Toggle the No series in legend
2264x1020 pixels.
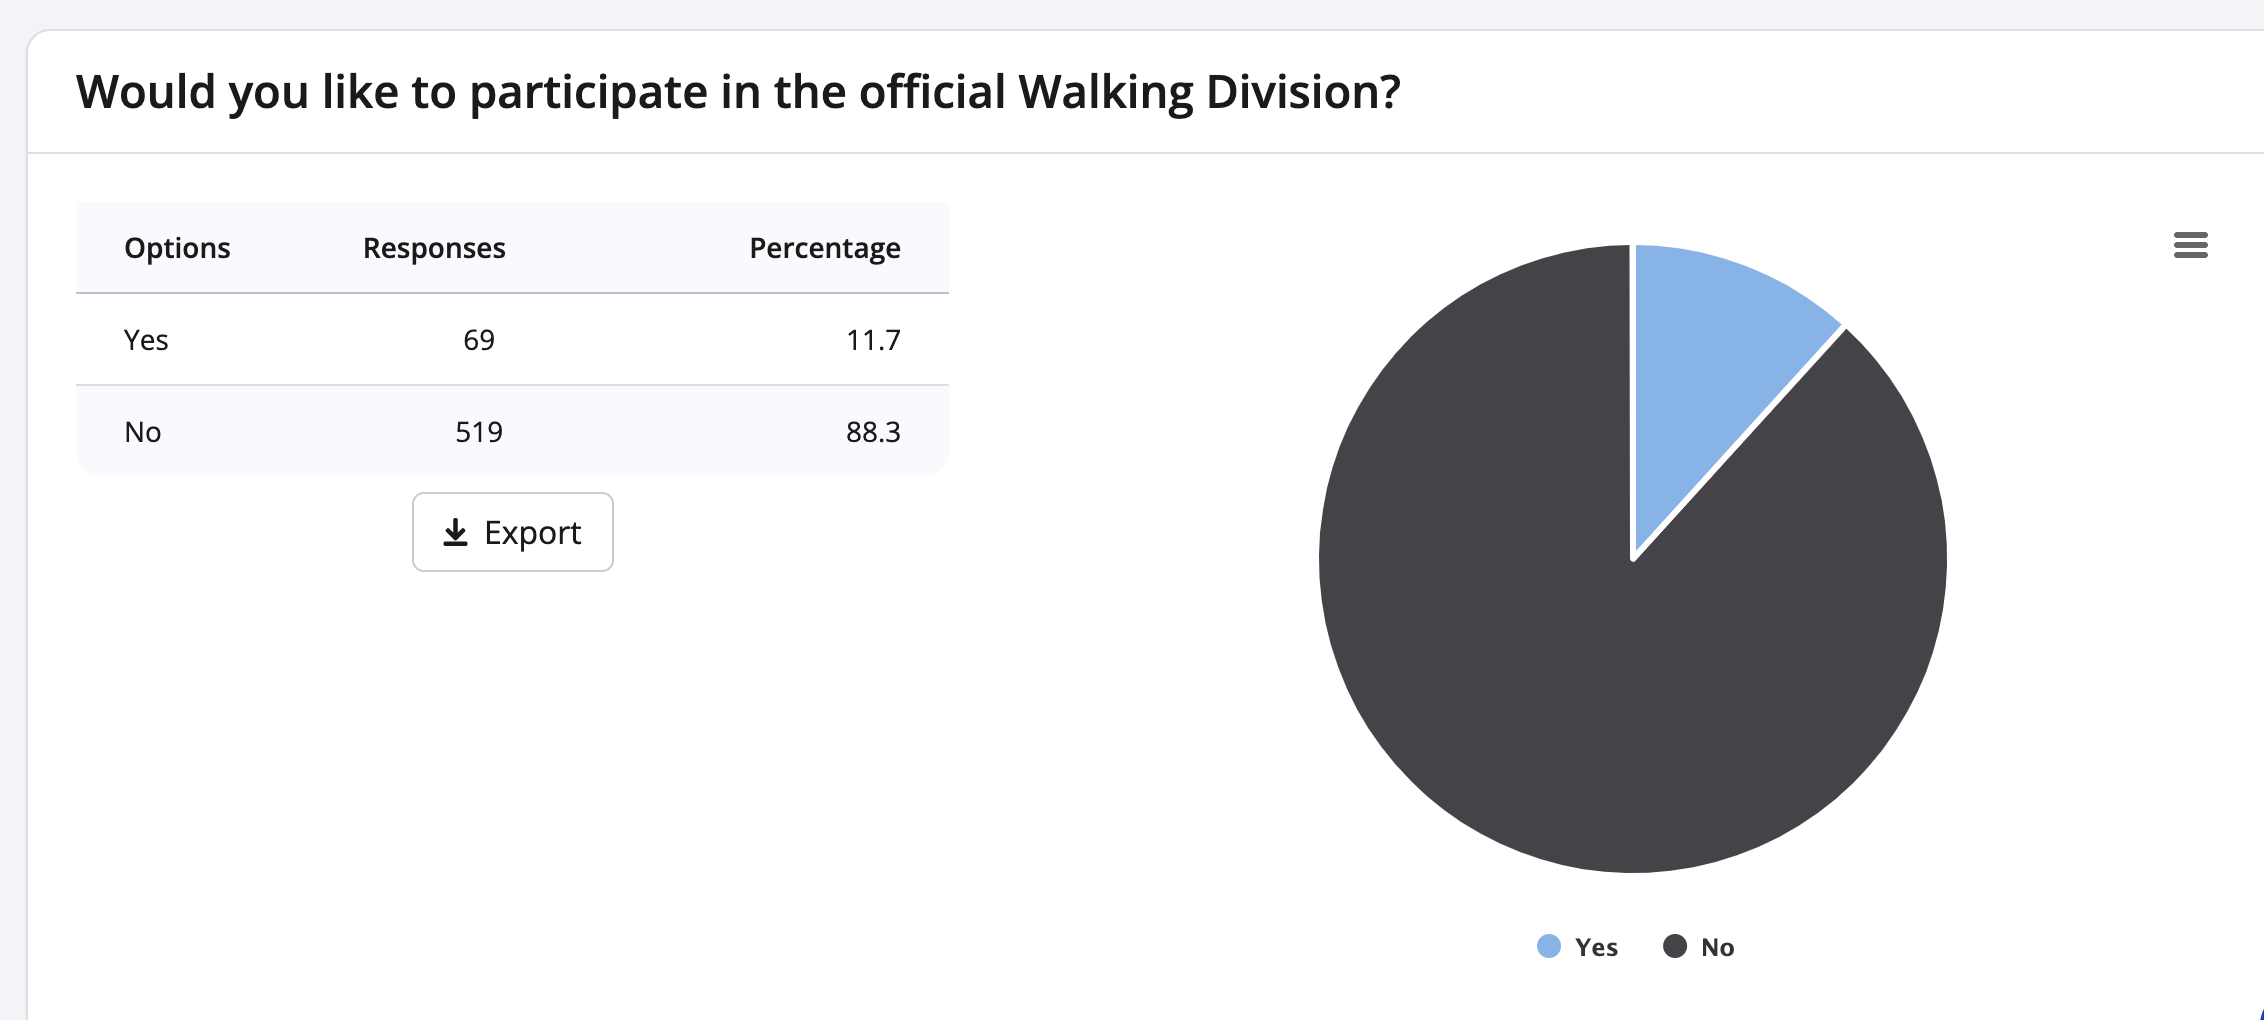coord(1717,947)
